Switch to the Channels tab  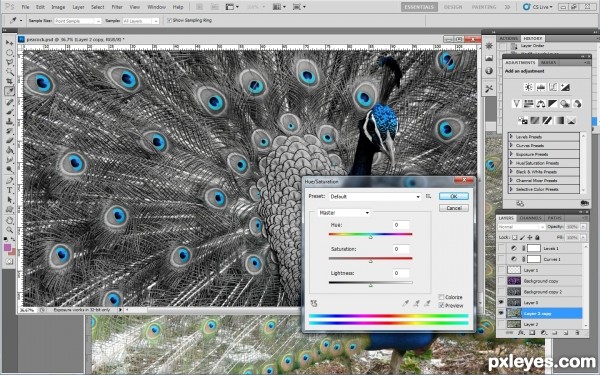point(530,218)
